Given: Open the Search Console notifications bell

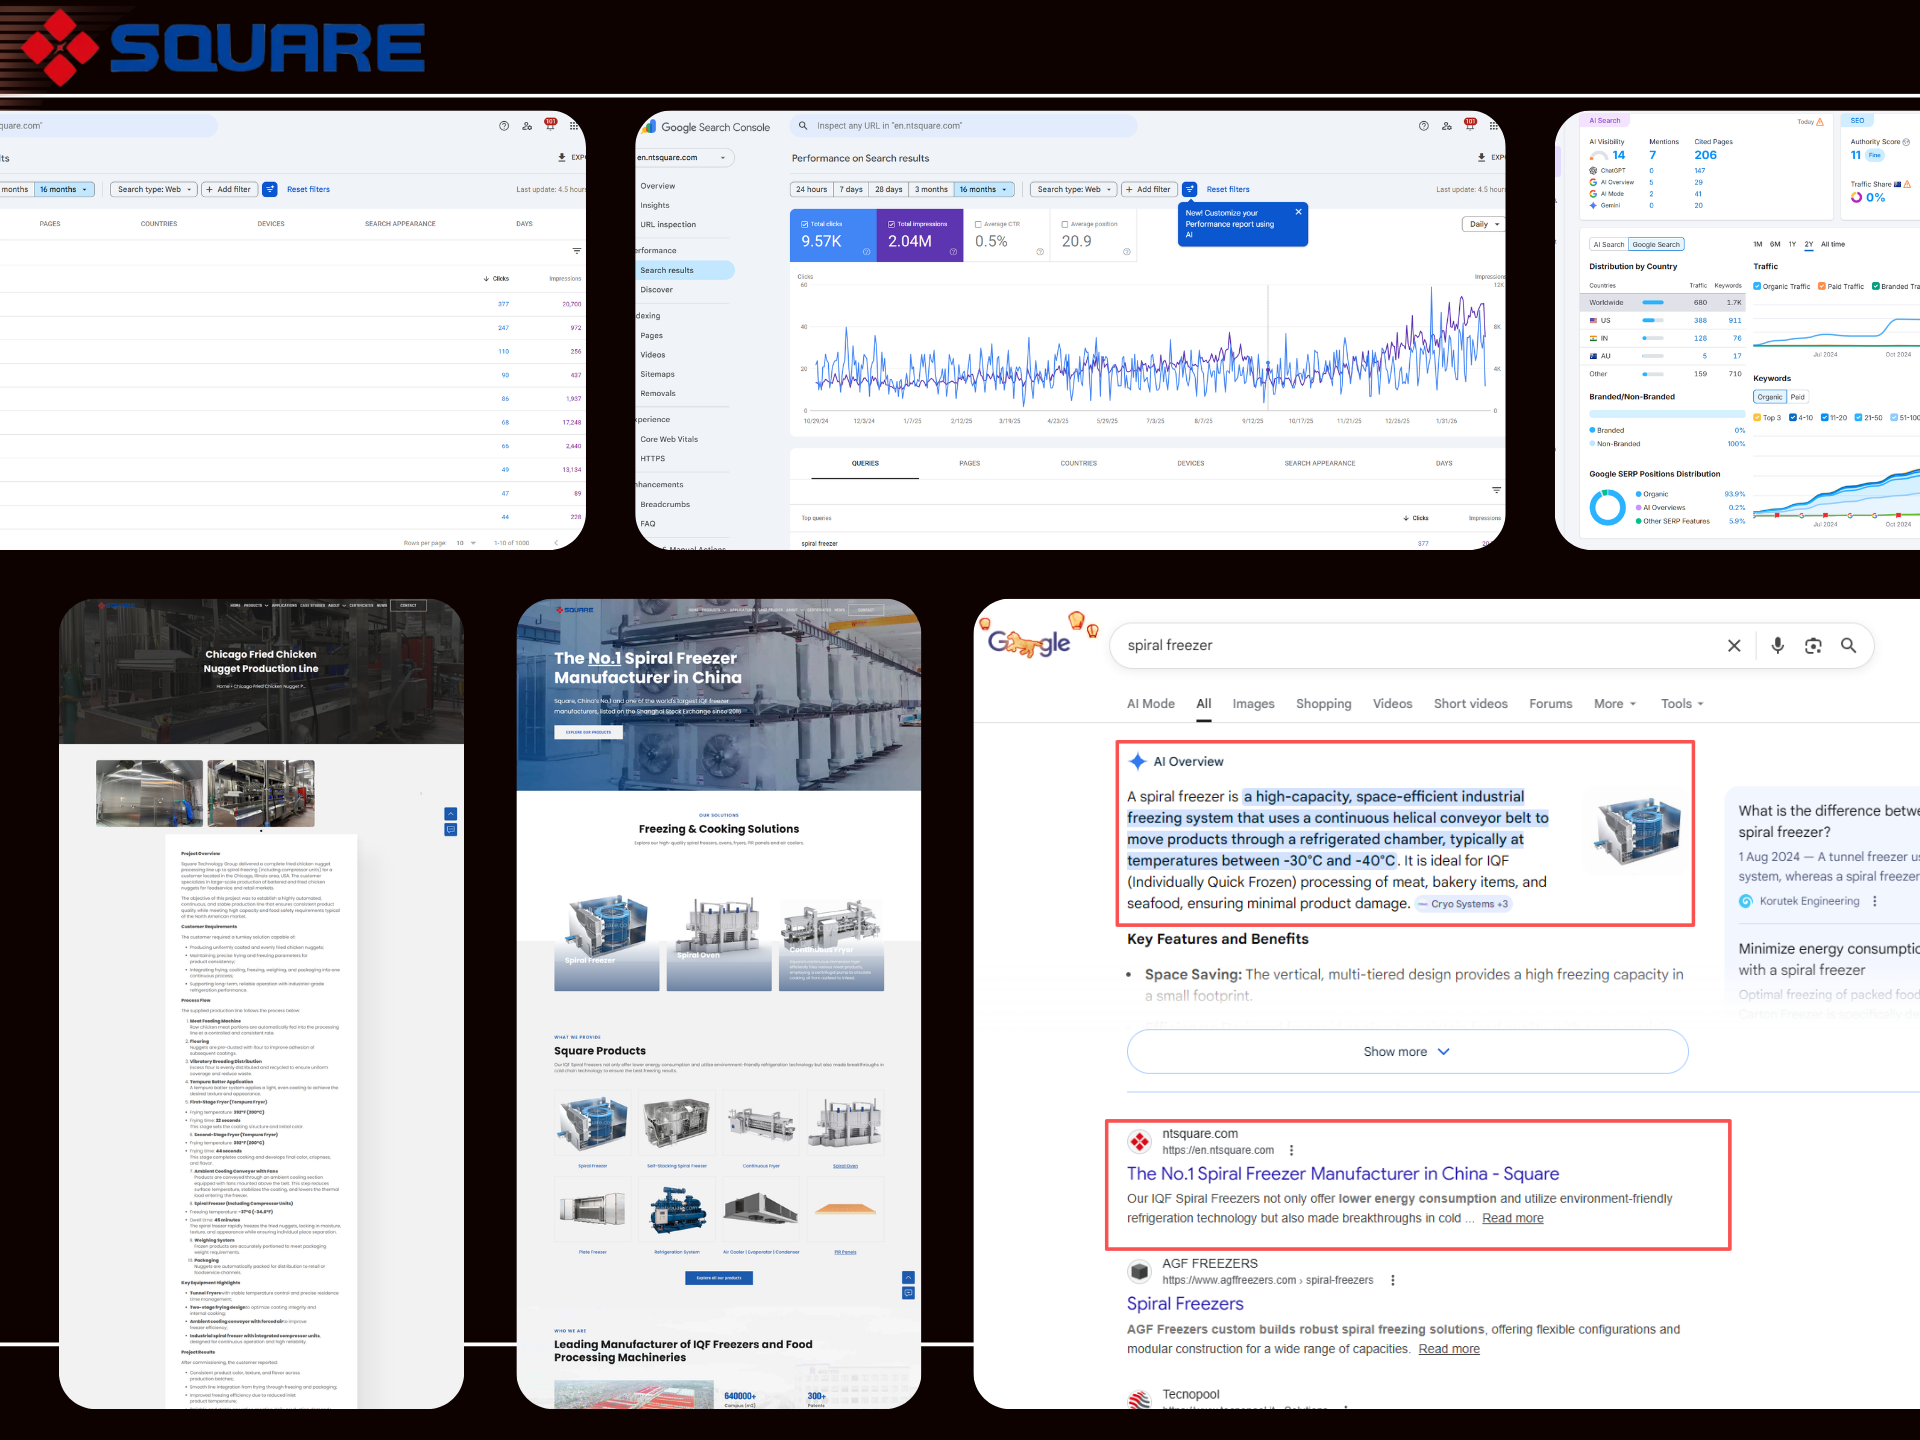Looking at the screenshot, I should [x=1469, y=126].
